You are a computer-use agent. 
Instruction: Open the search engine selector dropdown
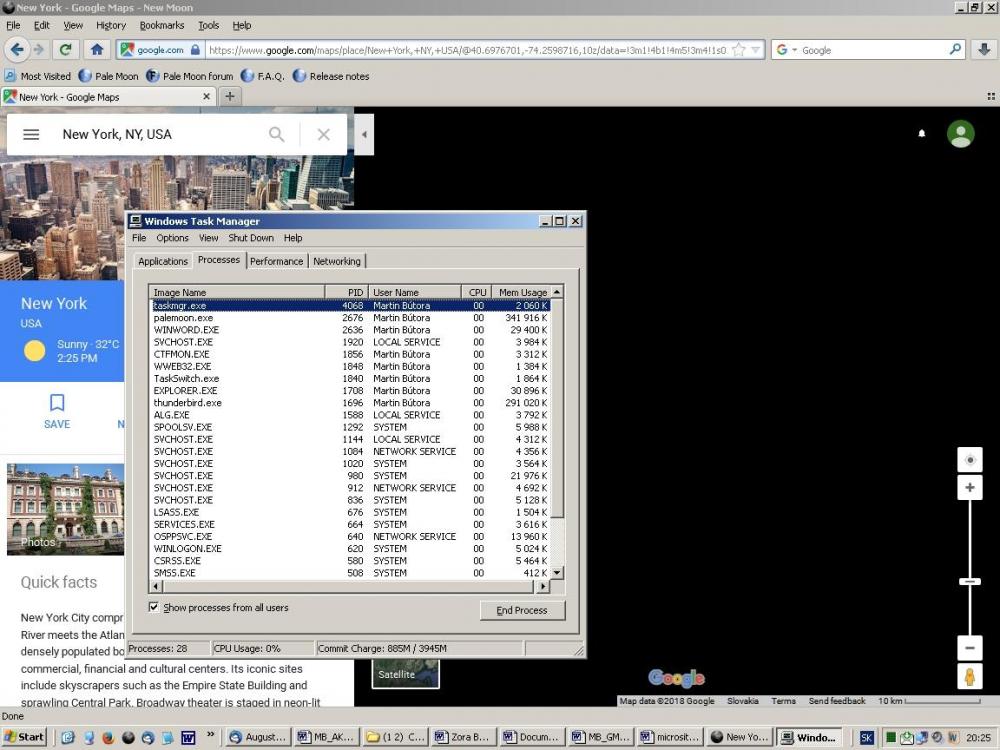click(x=788, y=50)
